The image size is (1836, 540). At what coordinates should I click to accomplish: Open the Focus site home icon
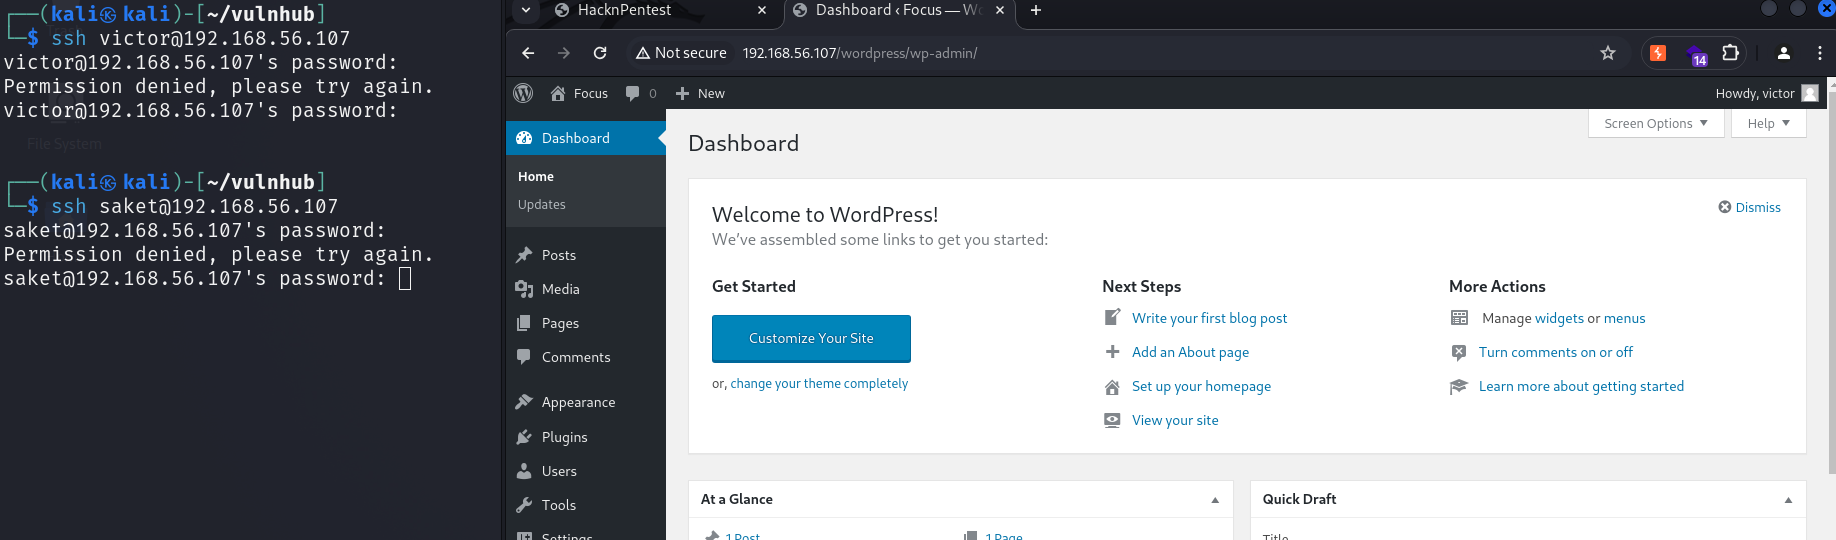pos(558,93)
